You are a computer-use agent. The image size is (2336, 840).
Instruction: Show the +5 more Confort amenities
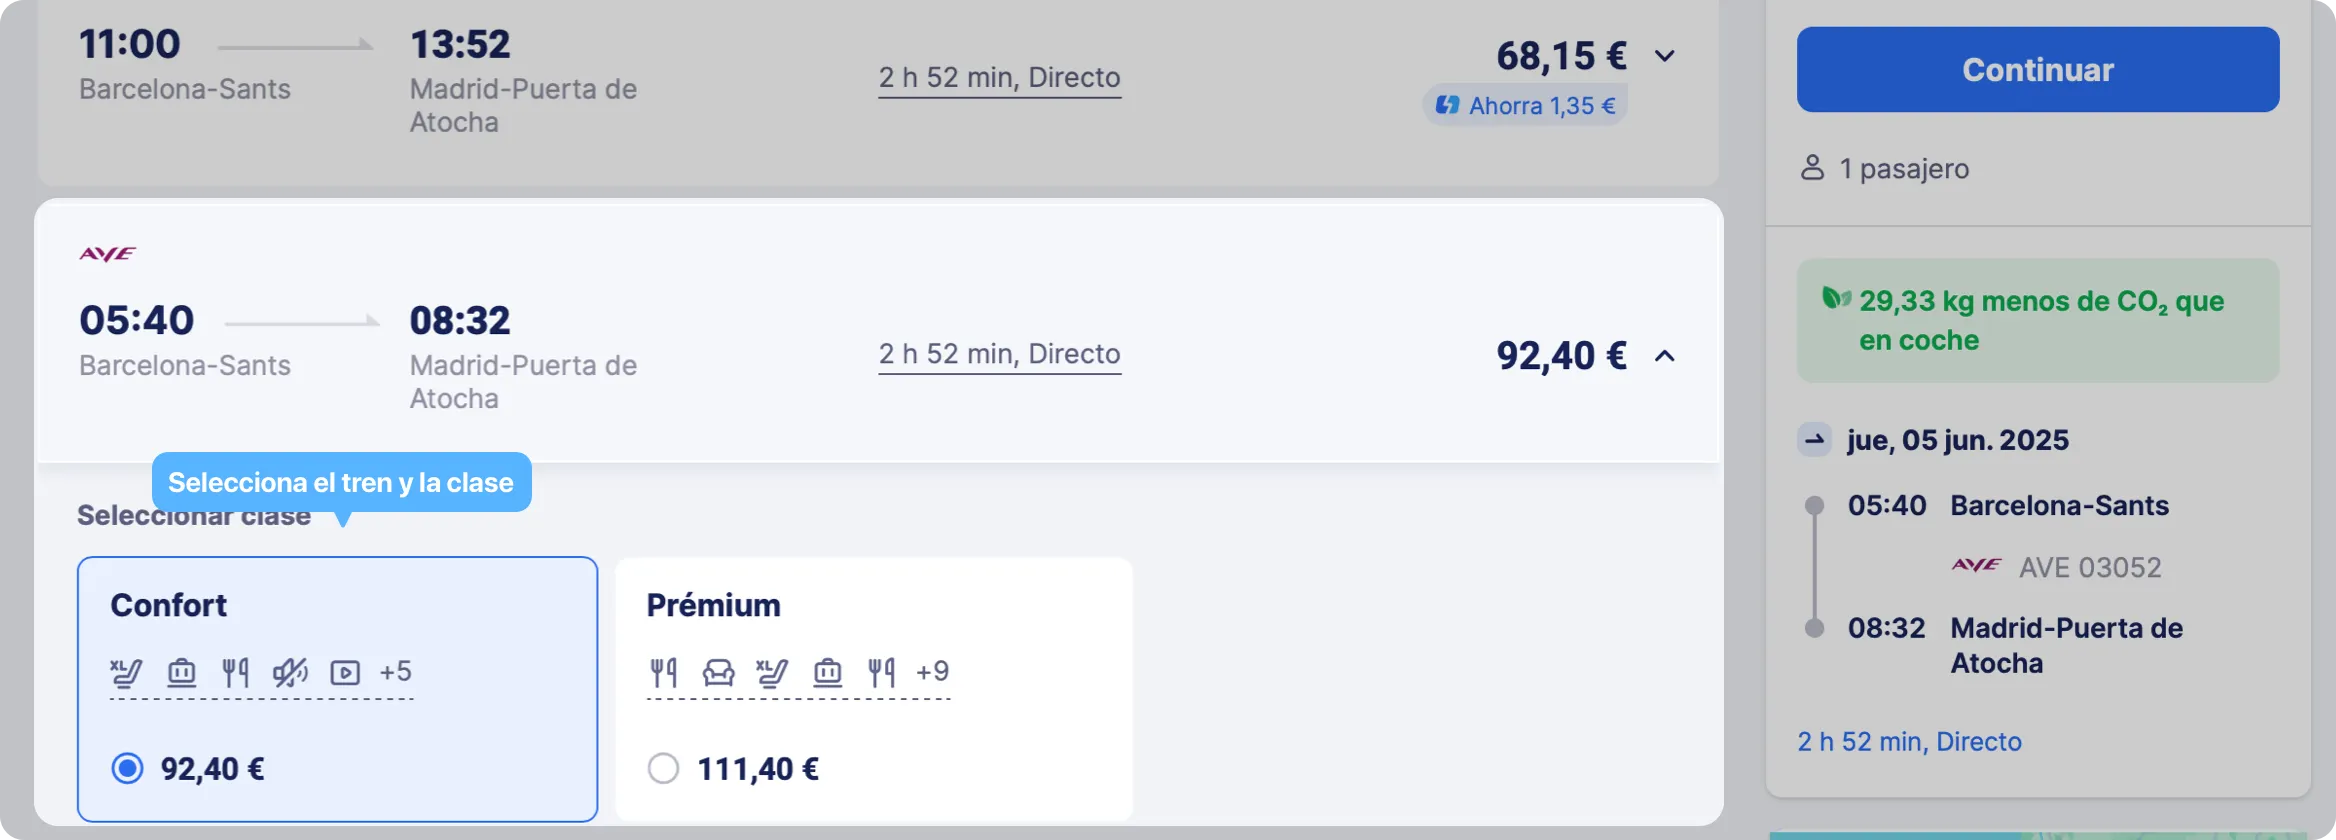[x=395, y=672]
